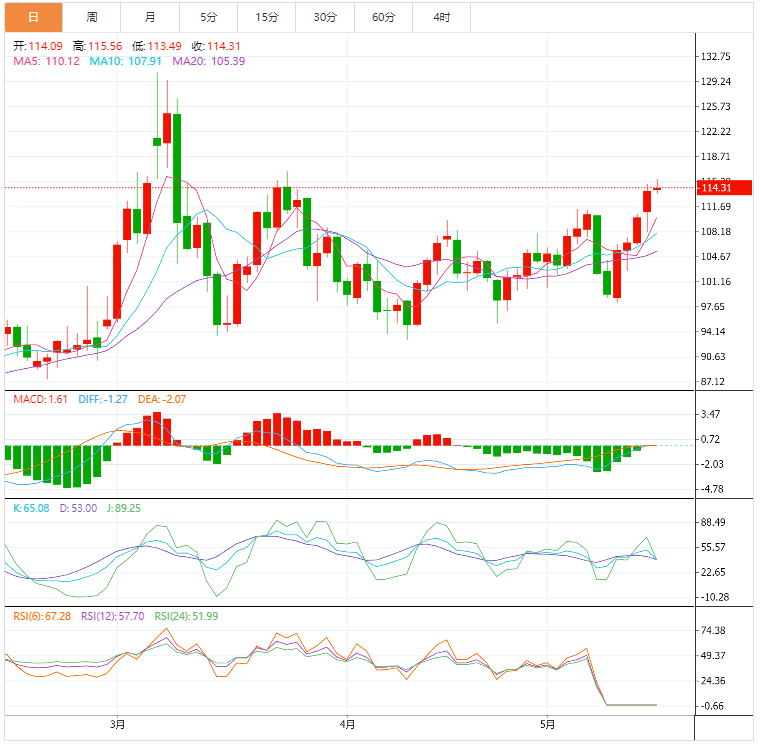This screenshot has height=745, width=761.
Task: Click the DEA: -2.07 label
Action: 160,399
